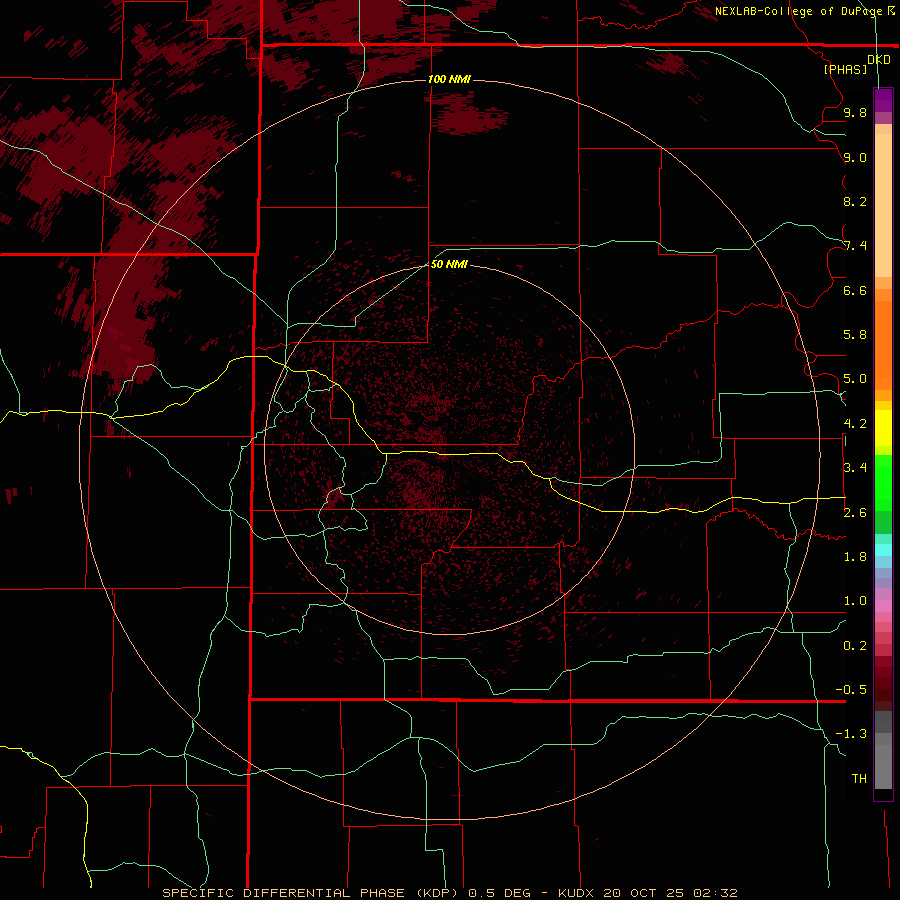This screenshot has height=900, width=900.
Task: Pick the gray band at scale bottom
Action: click(x=883, y=767)
